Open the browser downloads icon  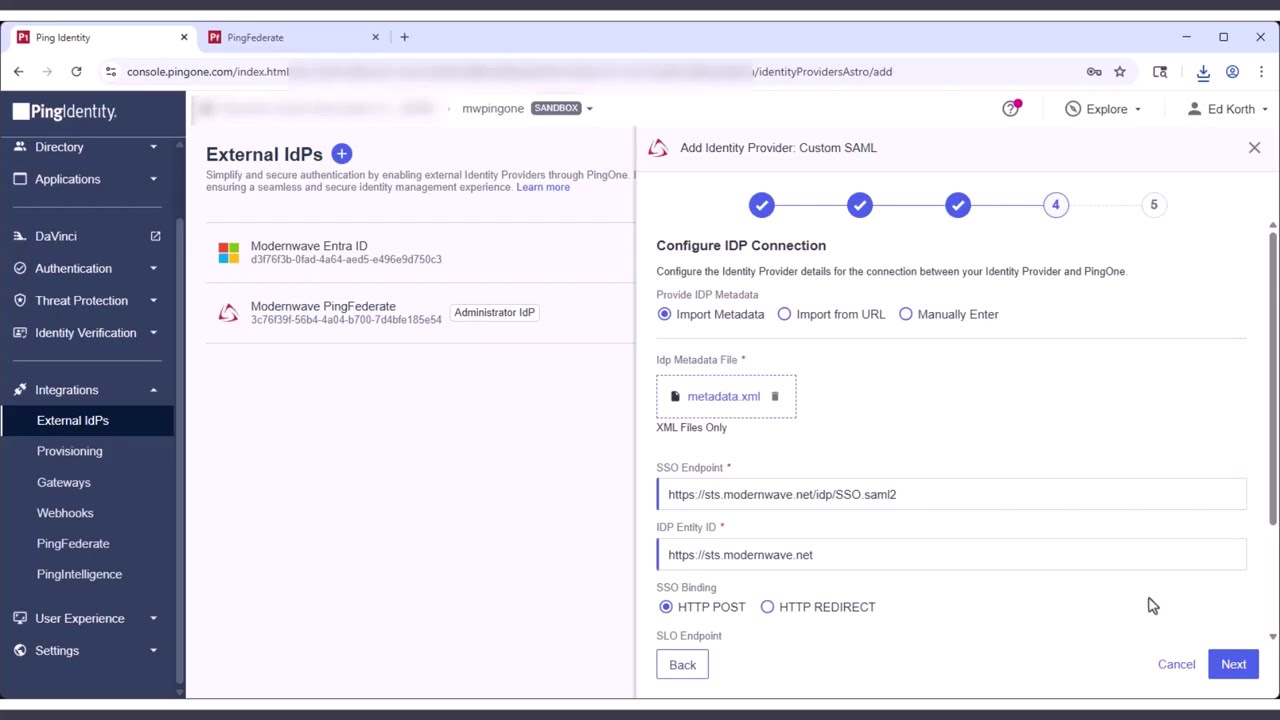[1203, 72]
